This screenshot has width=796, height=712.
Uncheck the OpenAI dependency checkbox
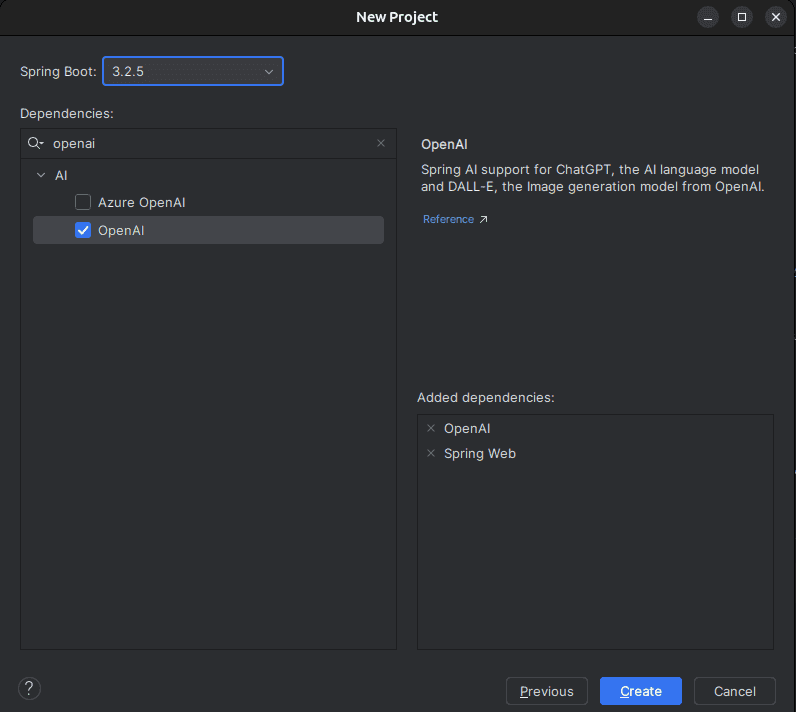[83, 230]
